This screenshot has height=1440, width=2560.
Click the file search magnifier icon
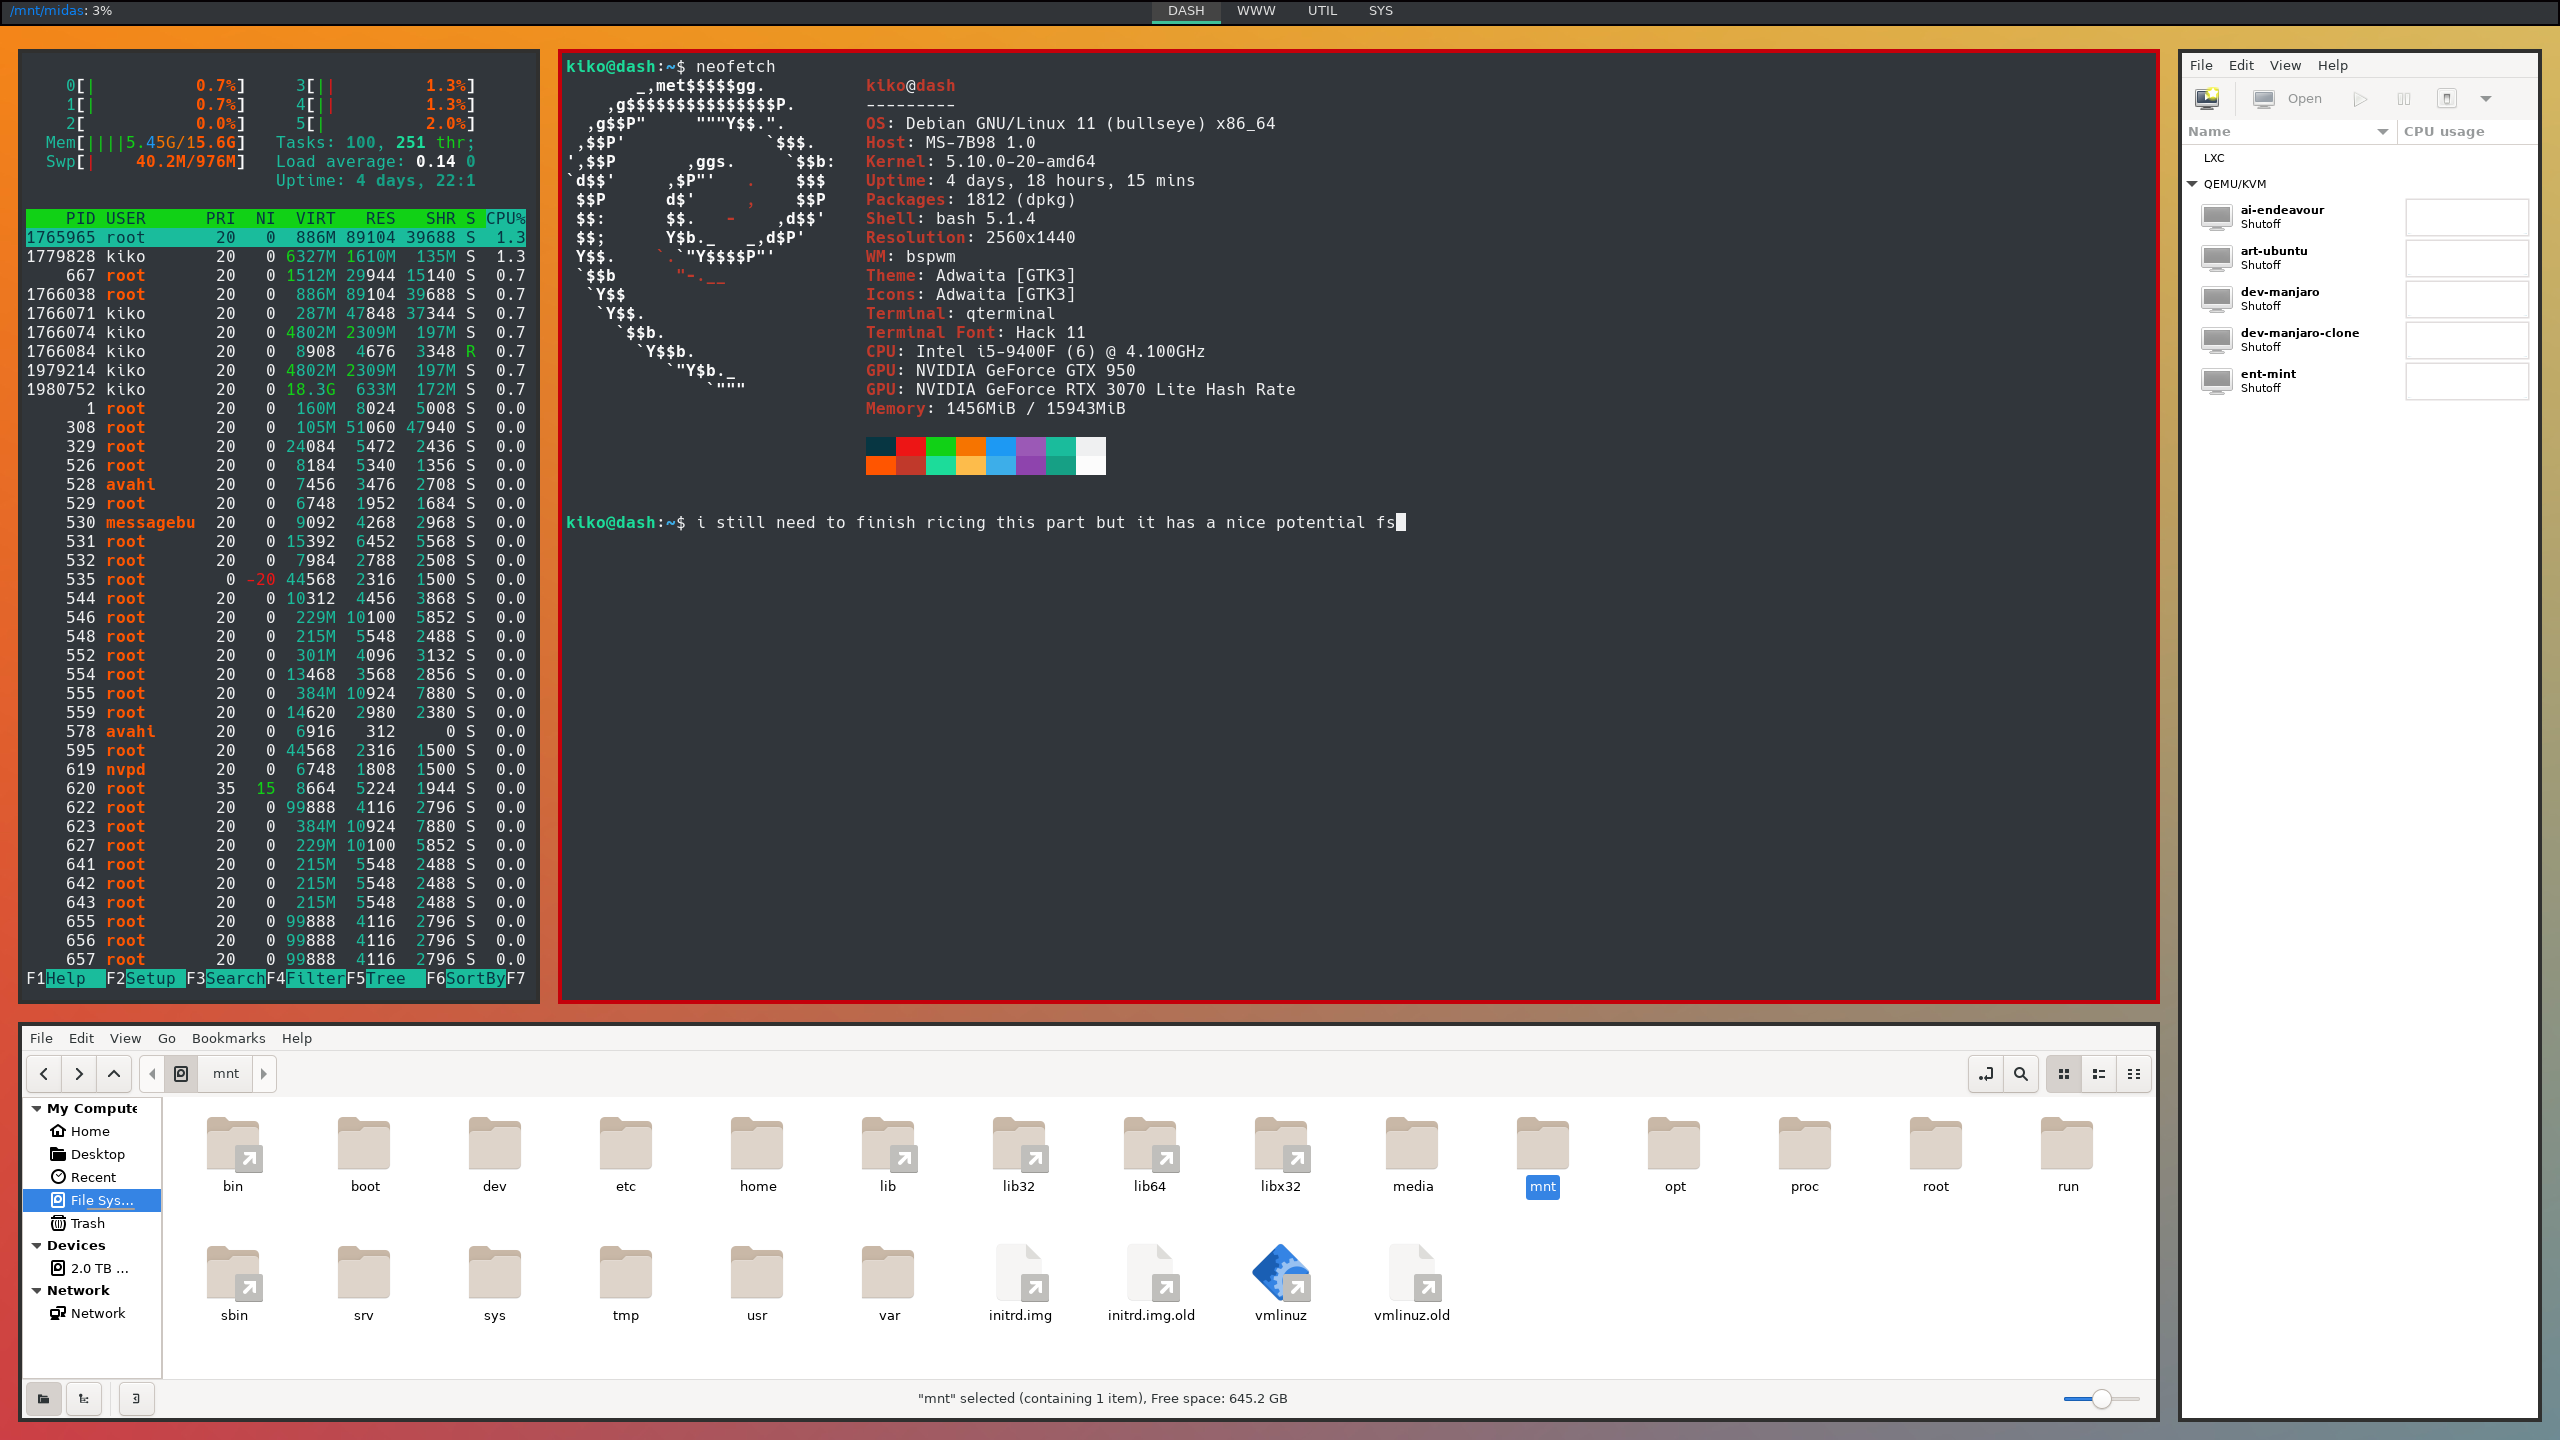click(x=2021, y=1073)
